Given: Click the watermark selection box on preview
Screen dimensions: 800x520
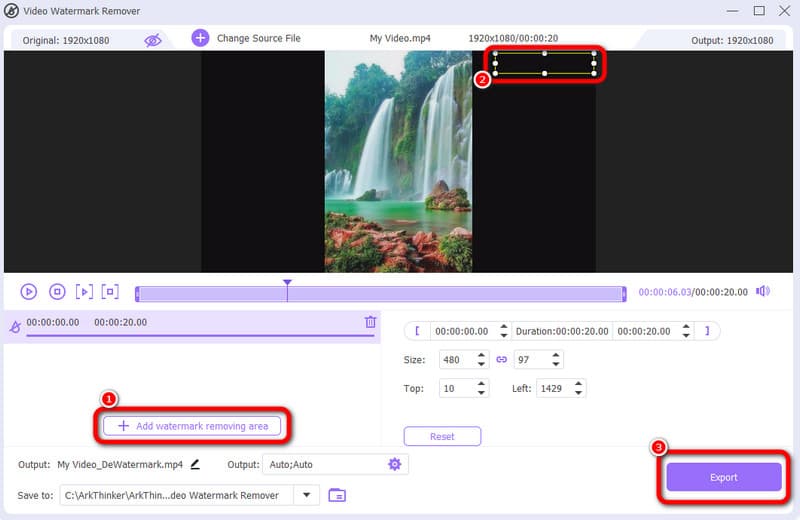Looking at the screenshot, I should click(544, 63).
